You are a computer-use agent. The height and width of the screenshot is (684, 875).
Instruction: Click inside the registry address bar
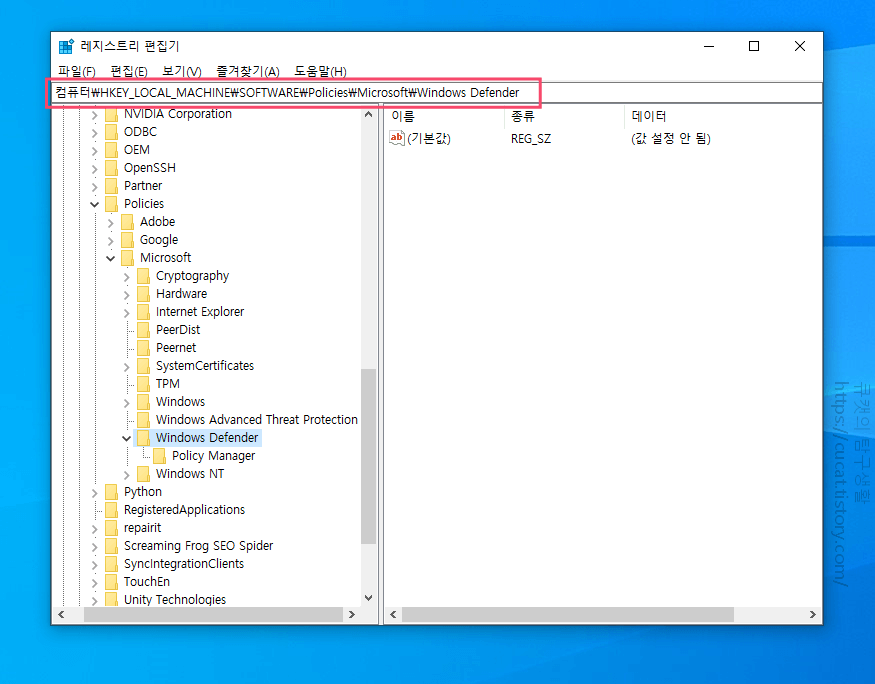pos(300,92)
